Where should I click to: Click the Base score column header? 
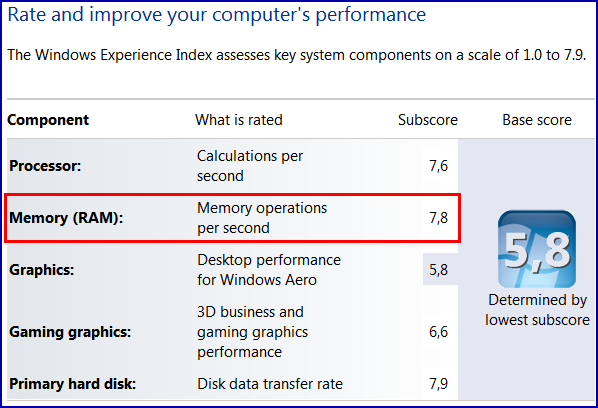[x=537, y=120]
